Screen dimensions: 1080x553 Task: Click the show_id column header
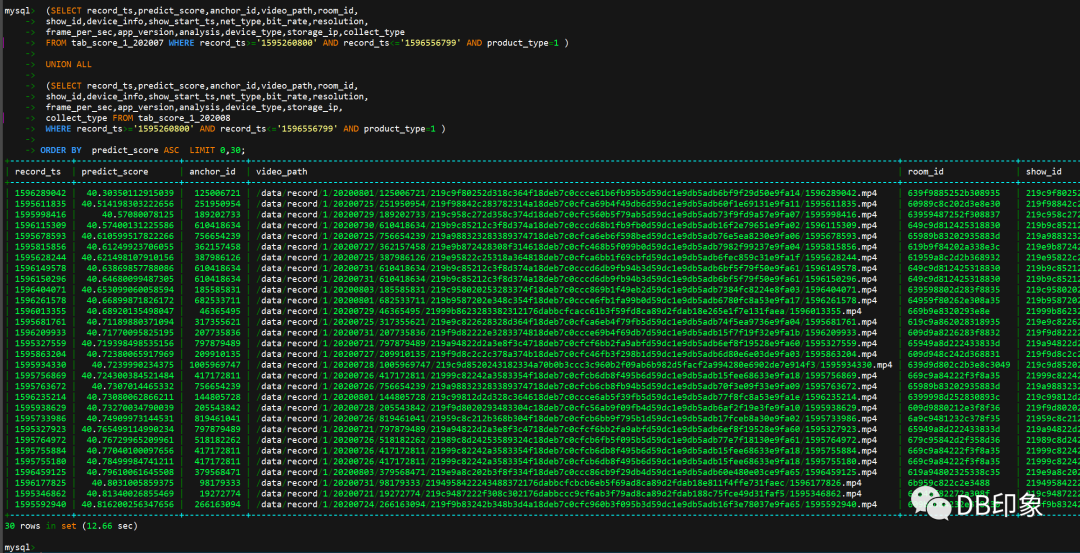pyautogui.click(x=1043, y=172)
